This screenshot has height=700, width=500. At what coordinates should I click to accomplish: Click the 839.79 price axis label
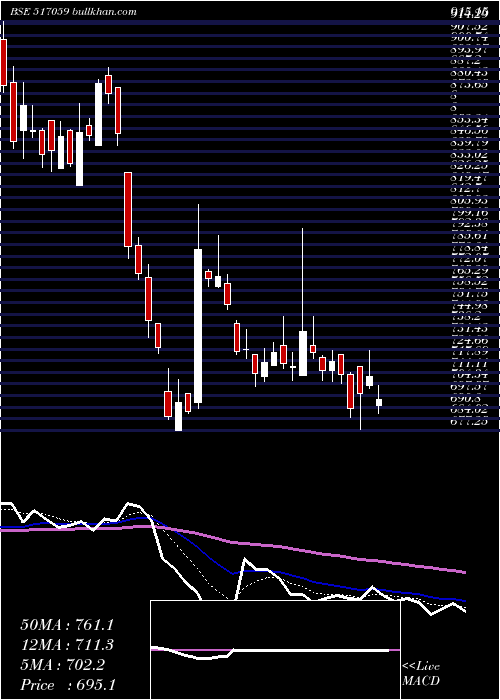[x=469, y=144]
